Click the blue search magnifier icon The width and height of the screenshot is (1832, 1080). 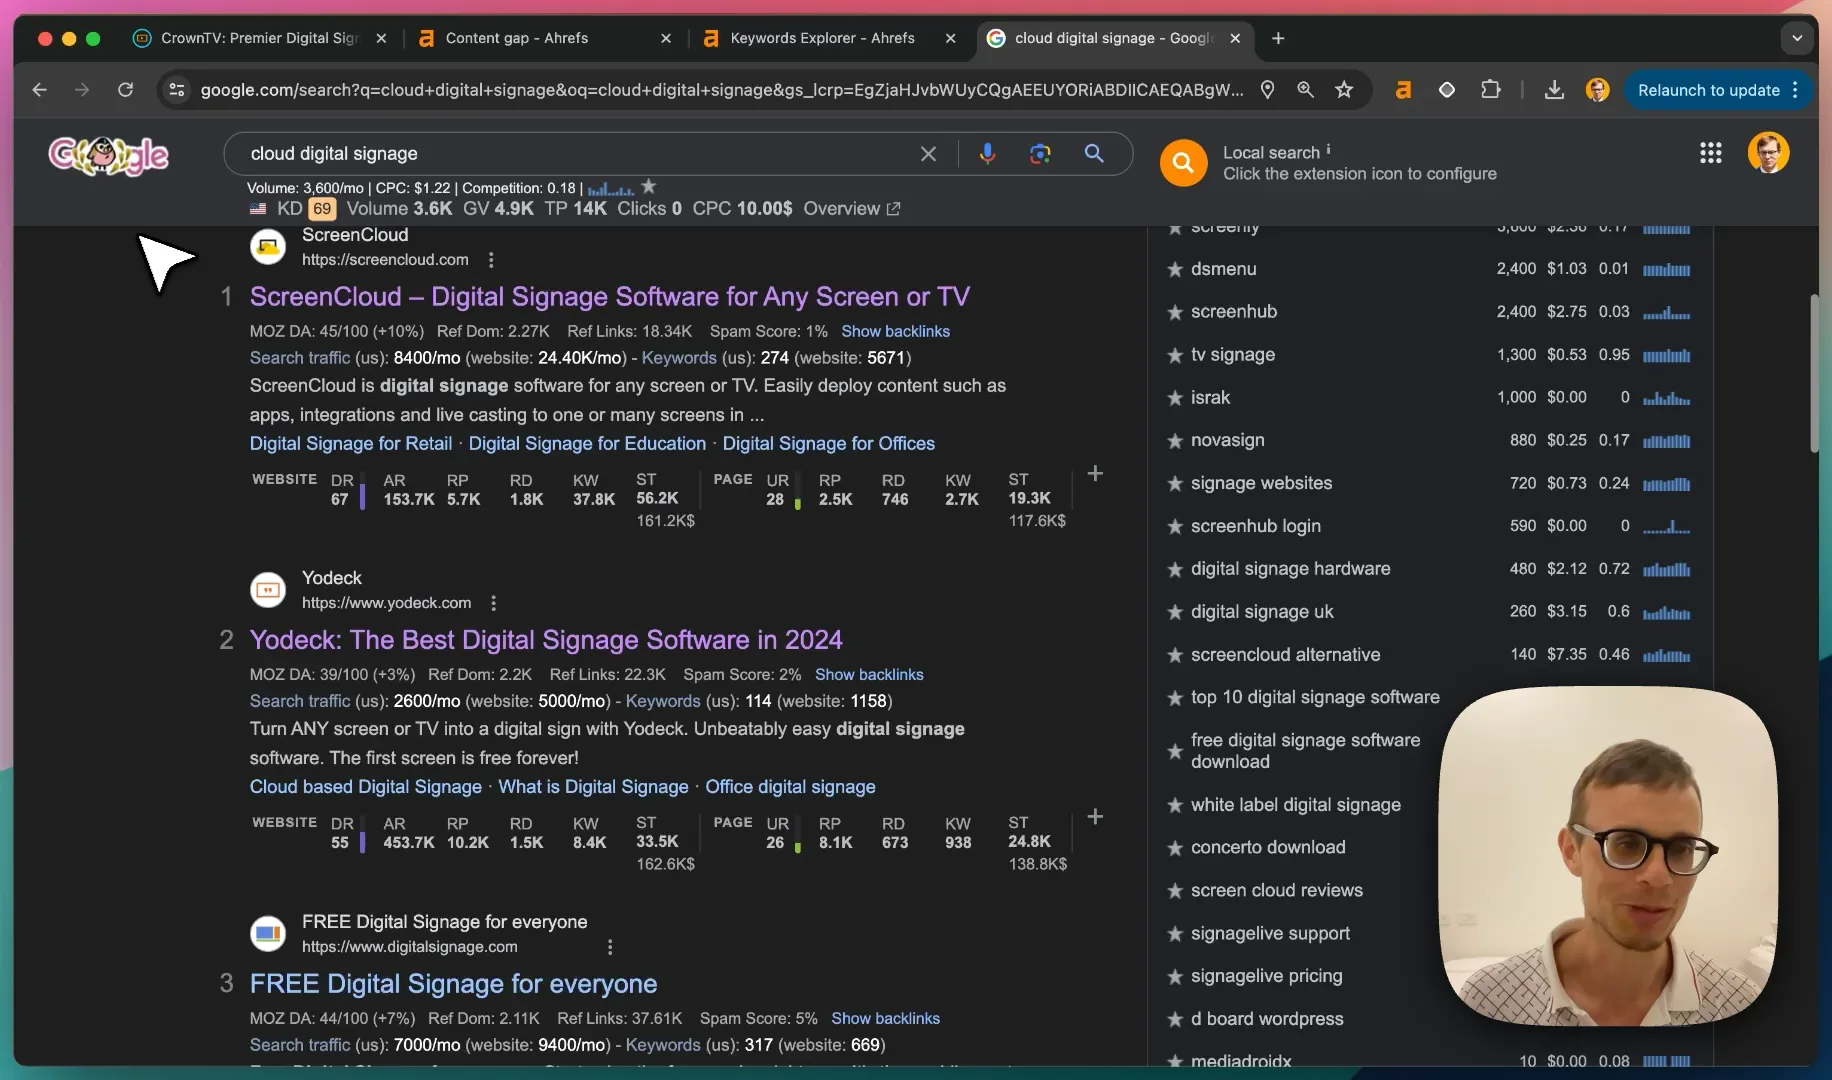pyautogui.click(x=1094, y=154)
